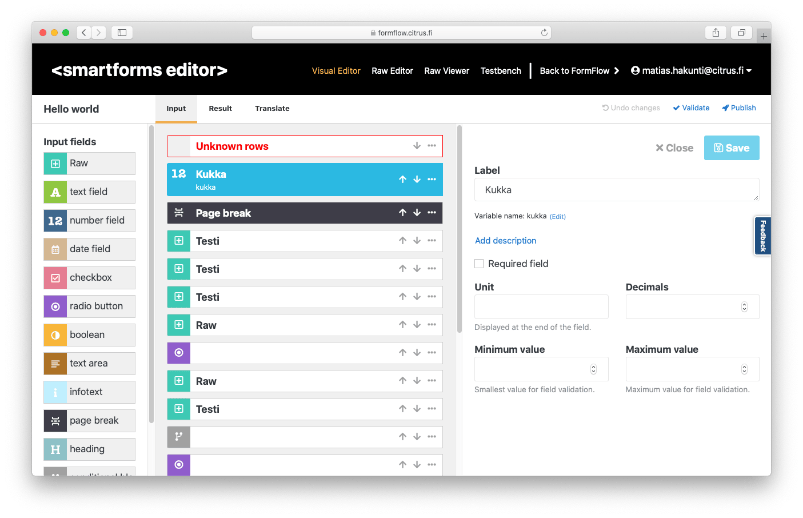Toggle the Required field checkbox
The height and width of the screenshot is (518, 803).
[479, 264]
